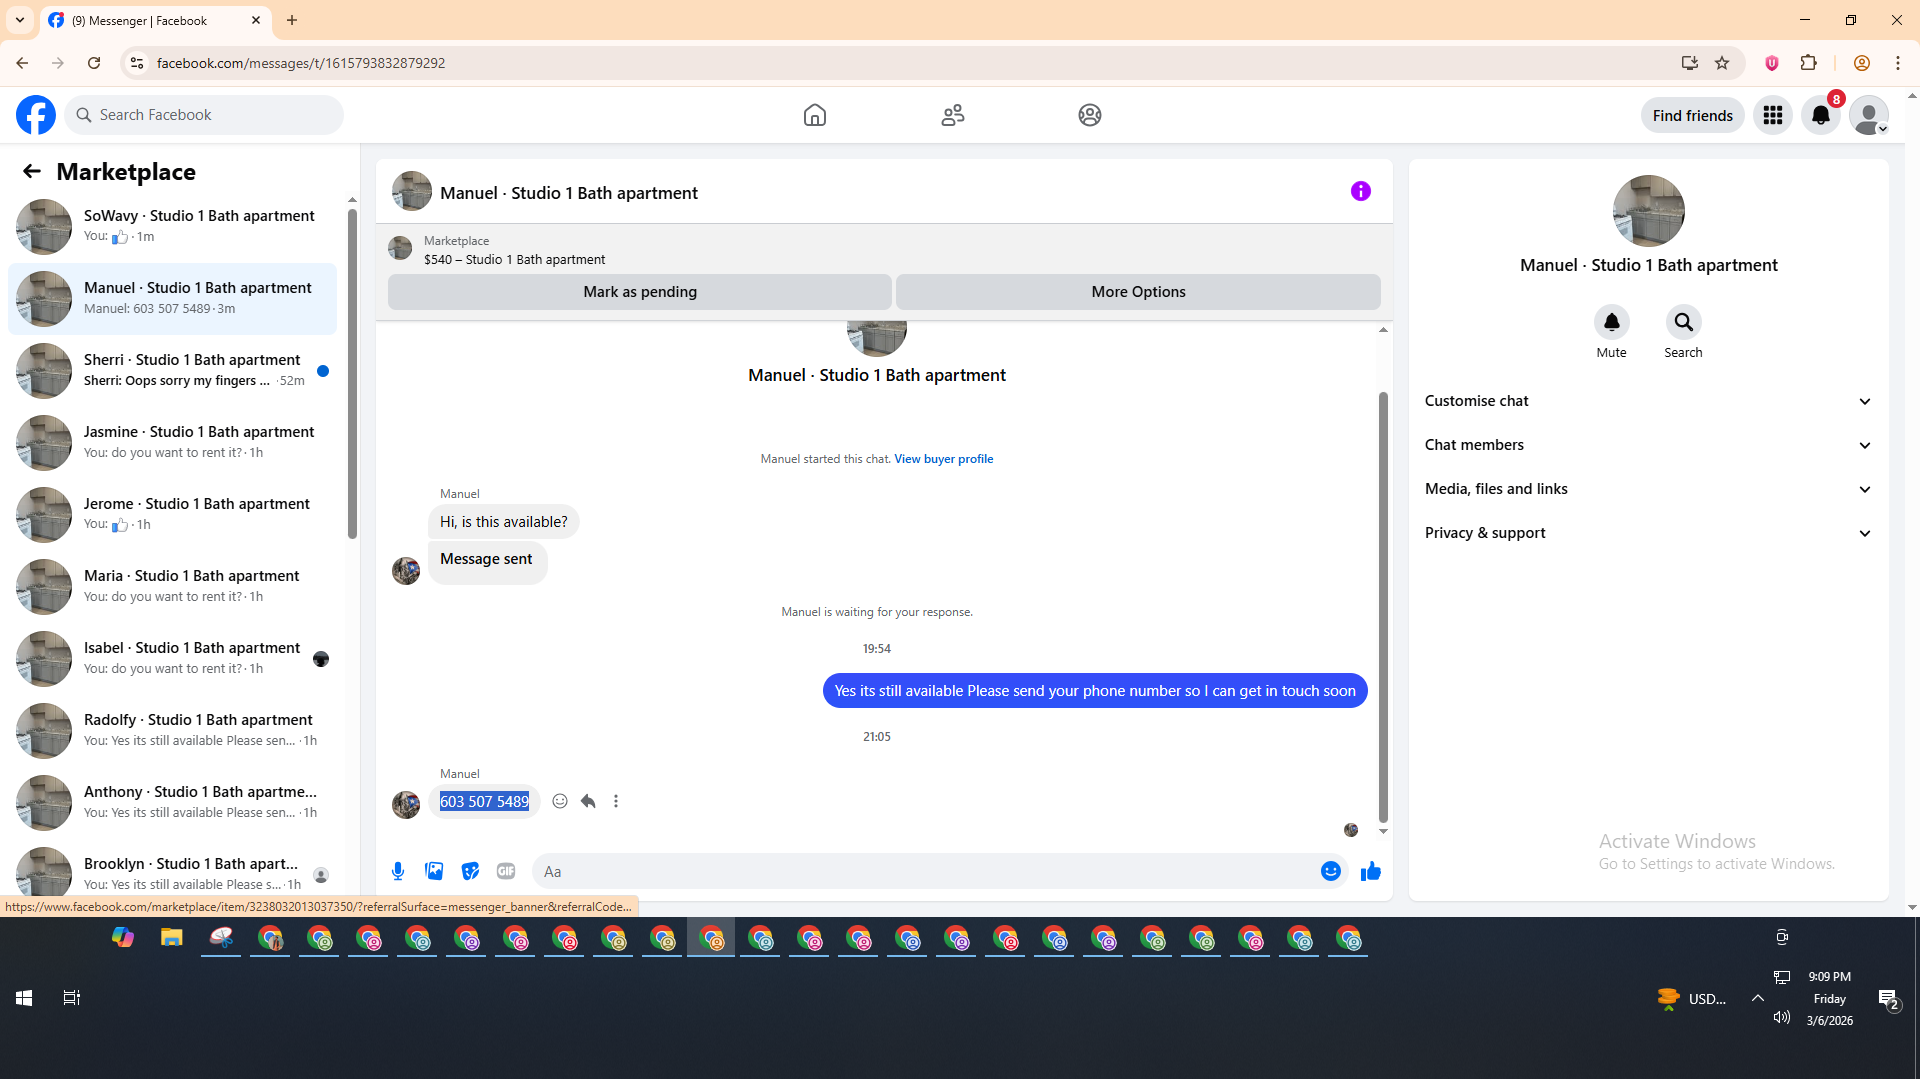Viewport: 1920px width, 1079px height.
Task: Open a new browser tab
Action: coord(292,20)
